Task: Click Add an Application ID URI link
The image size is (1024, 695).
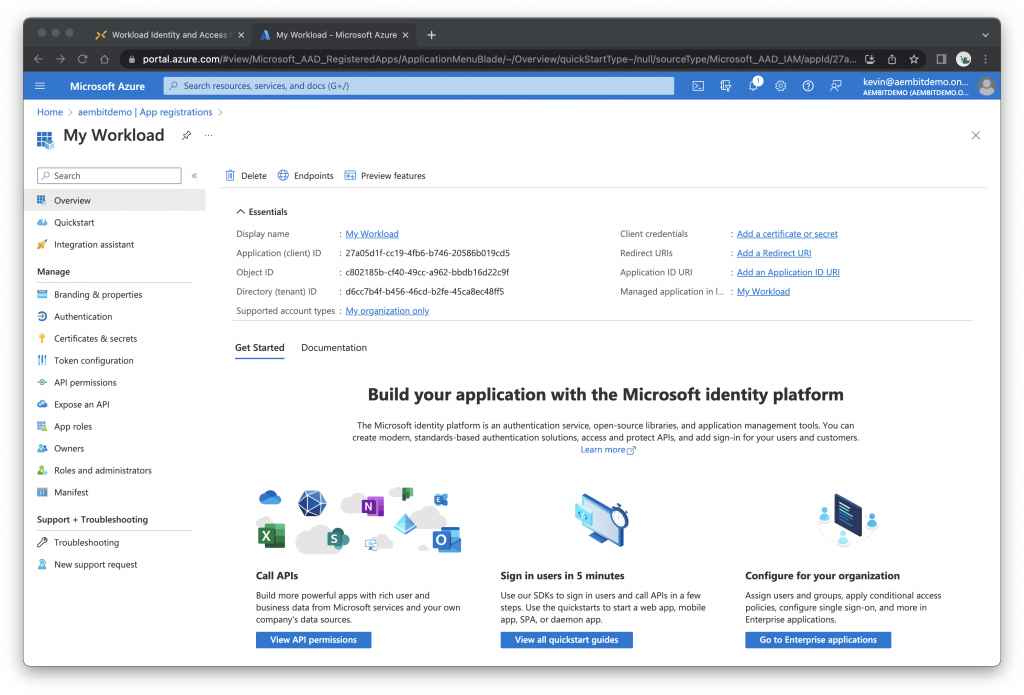Action: click(788, 272)
